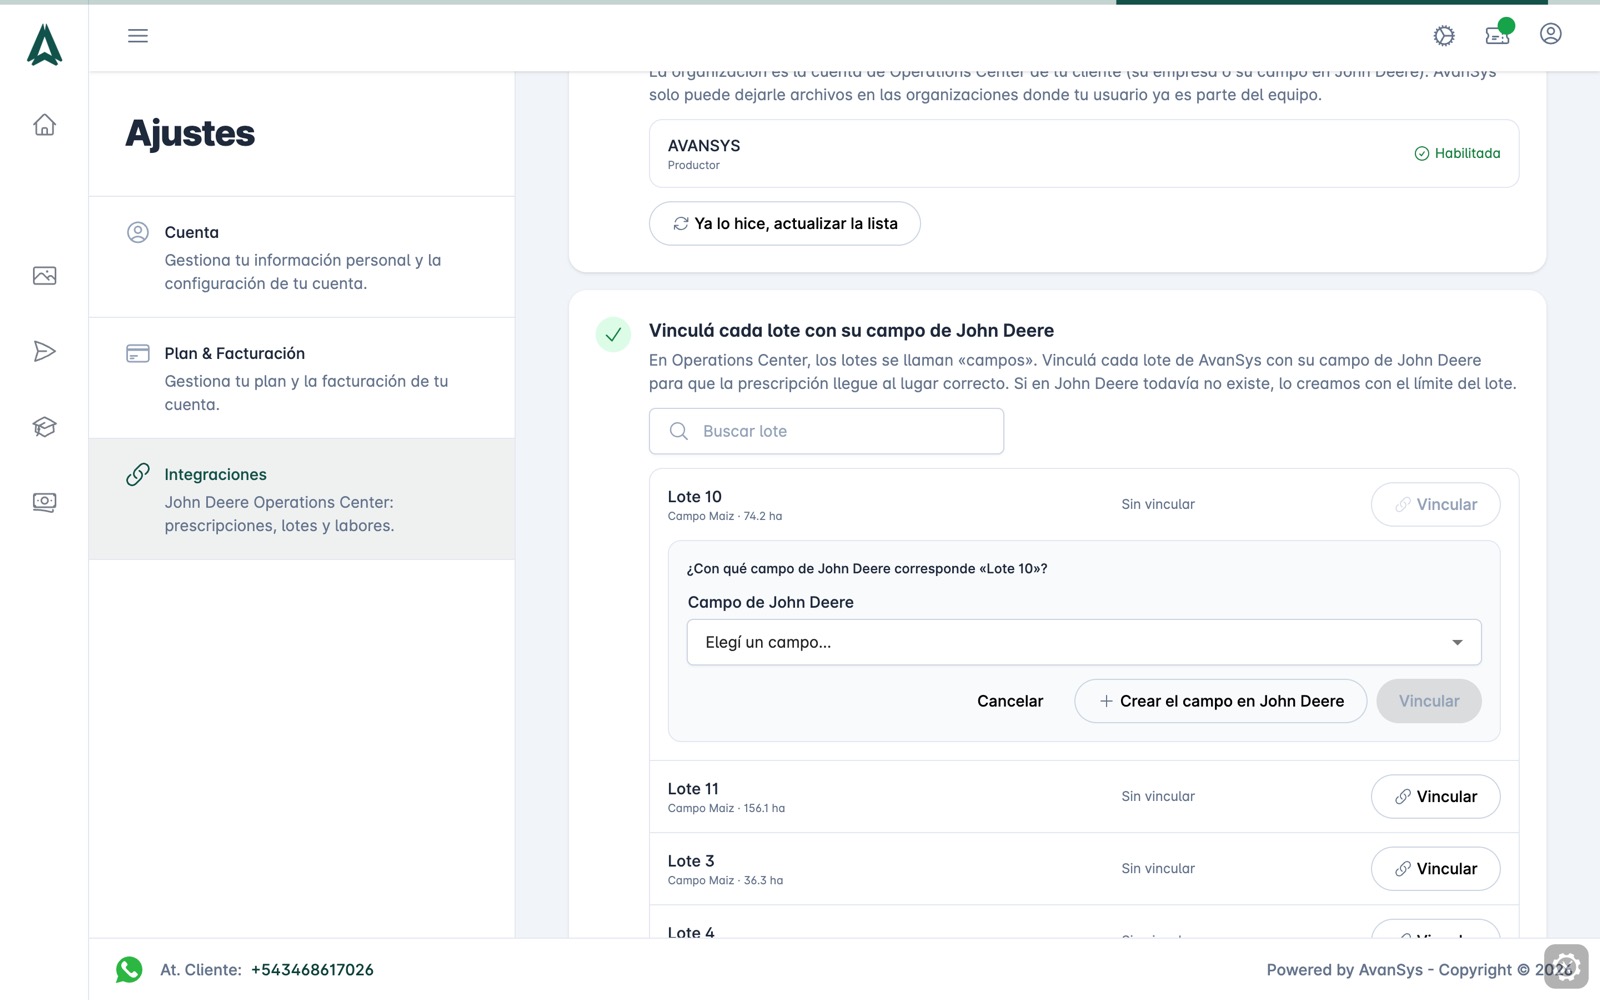
Task: Open the send arrow icon in sidebar
Action: 44,351
